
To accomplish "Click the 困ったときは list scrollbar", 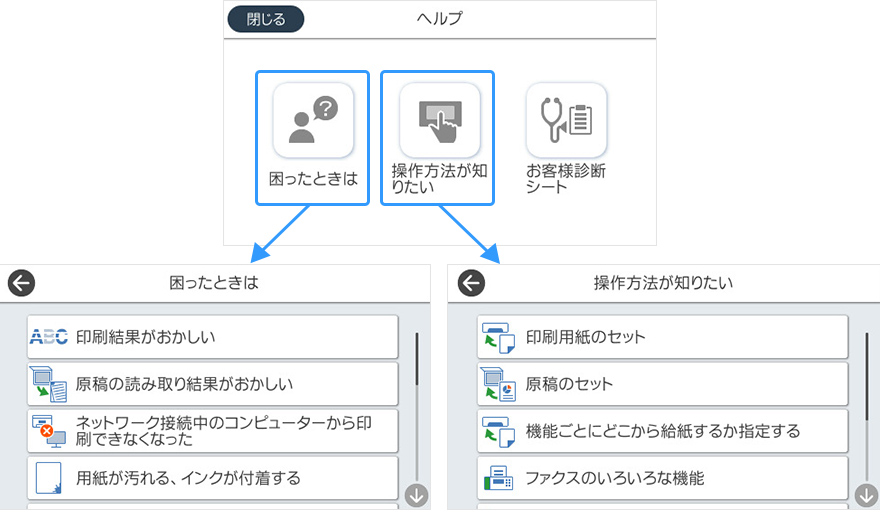I will (x=416, y=380).
